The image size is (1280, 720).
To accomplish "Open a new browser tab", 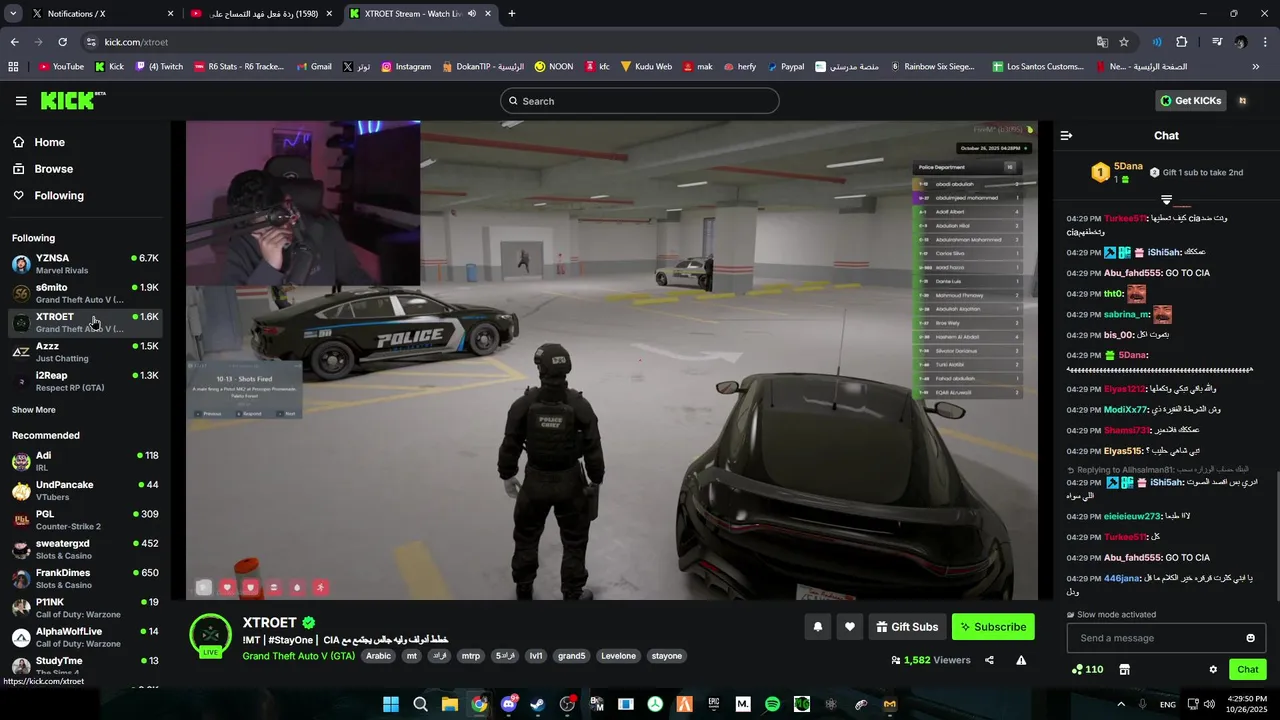I will click(x=512, y=14).
